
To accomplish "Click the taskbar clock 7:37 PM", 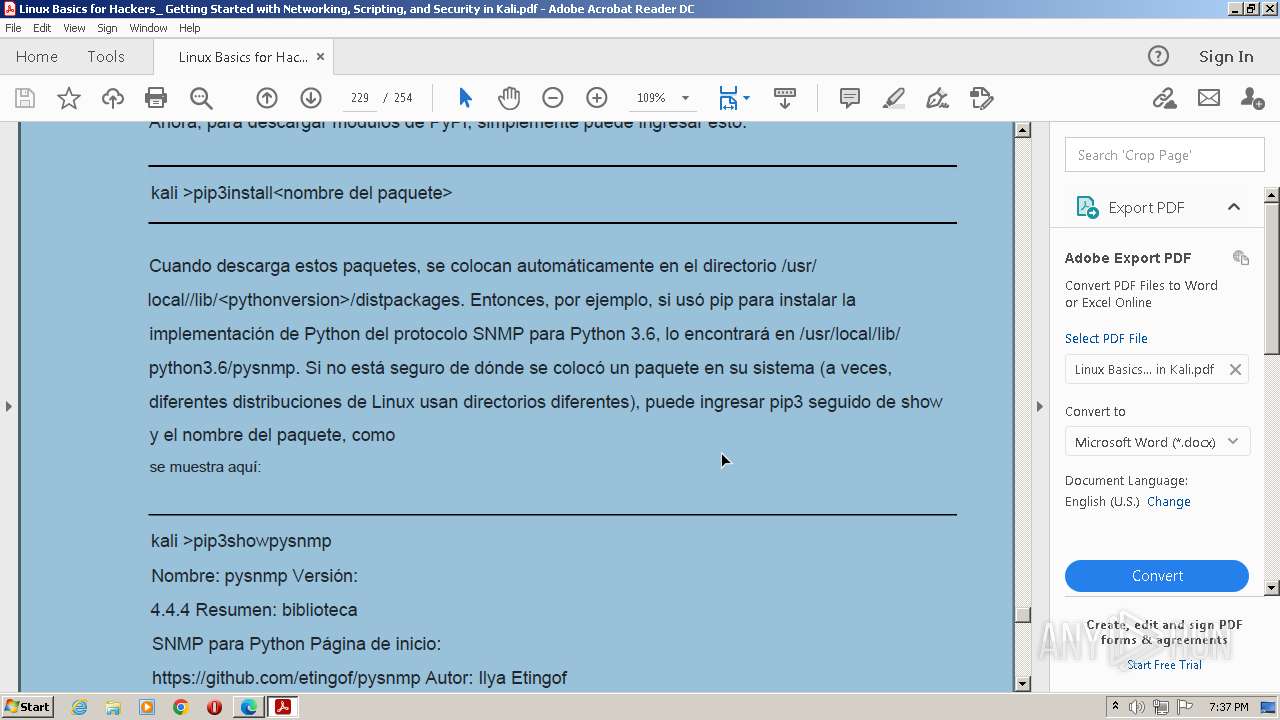I will (1229, 707).
